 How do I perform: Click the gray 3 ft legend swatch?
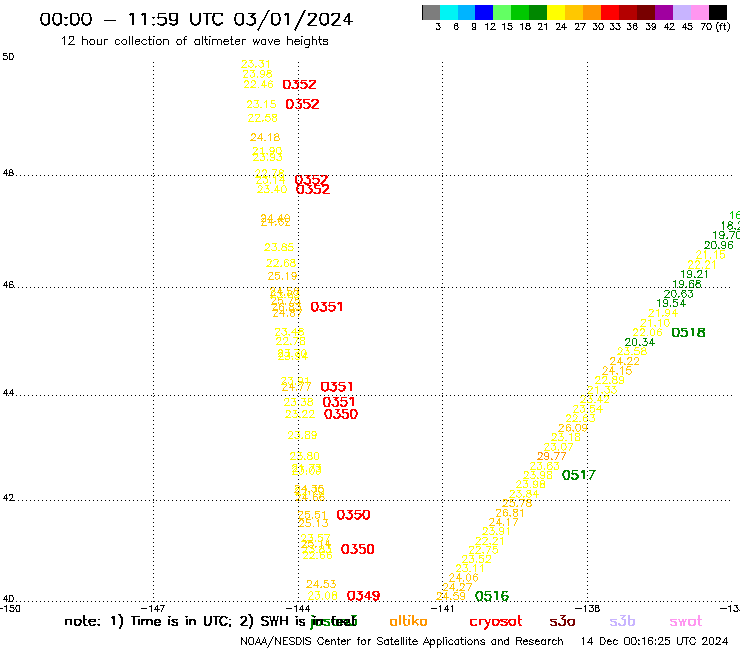pyautogui.click(x=431, y=12)
